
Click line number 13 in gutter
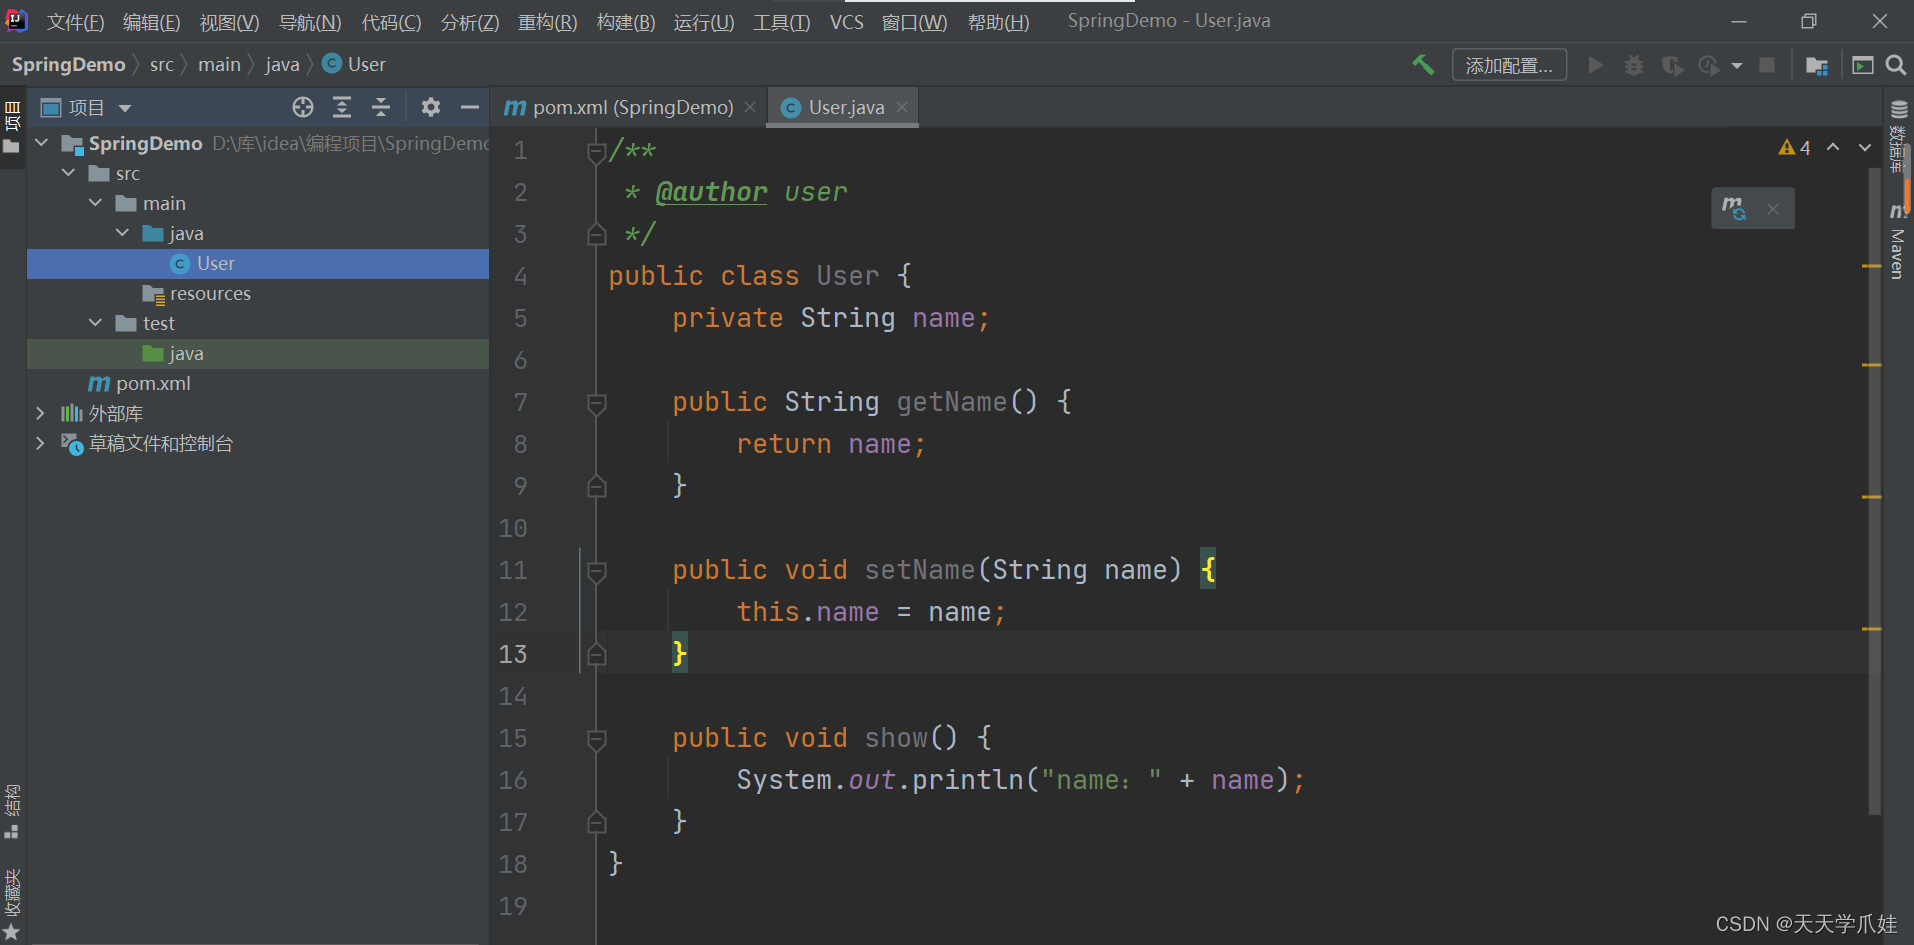[x=513, y=654]
